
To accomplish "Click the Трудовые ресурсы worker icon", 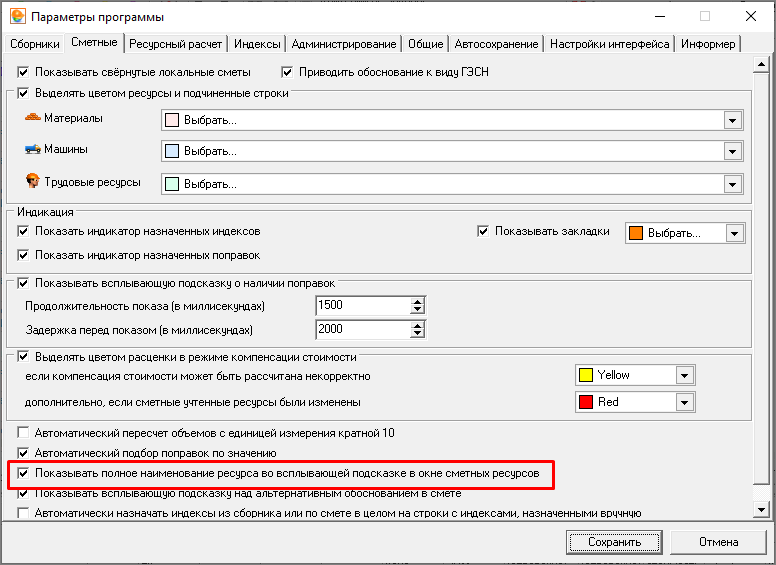I will tap(33, 182).
